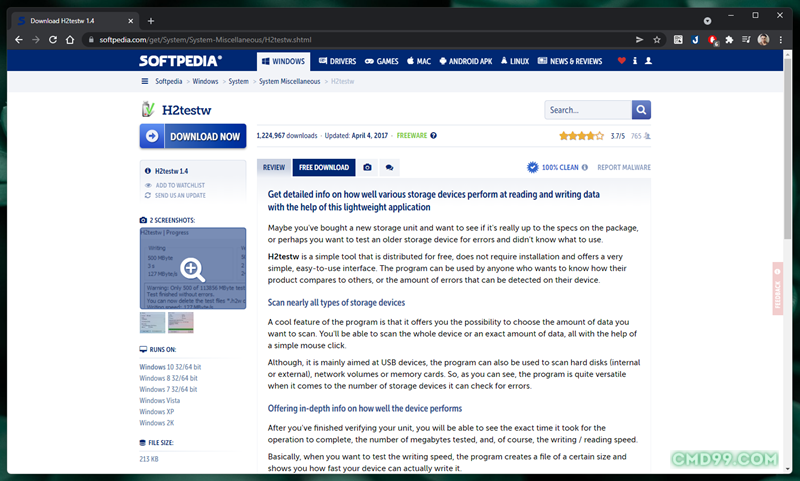Click the star rating
The height and width of the screenshot is (481, 800).
(x=581, y=136)
